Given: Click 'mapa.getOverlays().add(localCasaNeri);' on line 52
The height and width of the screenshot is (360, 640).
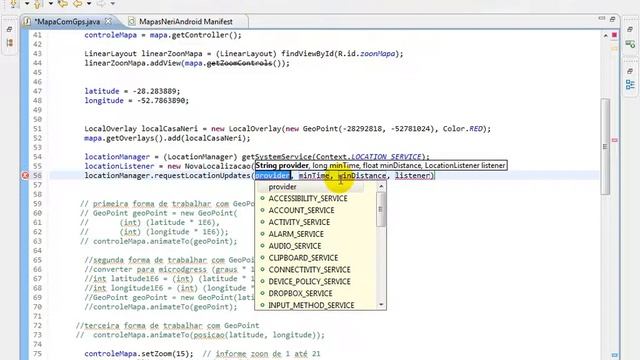Looking at the screenshot, I should click(167, 138).
